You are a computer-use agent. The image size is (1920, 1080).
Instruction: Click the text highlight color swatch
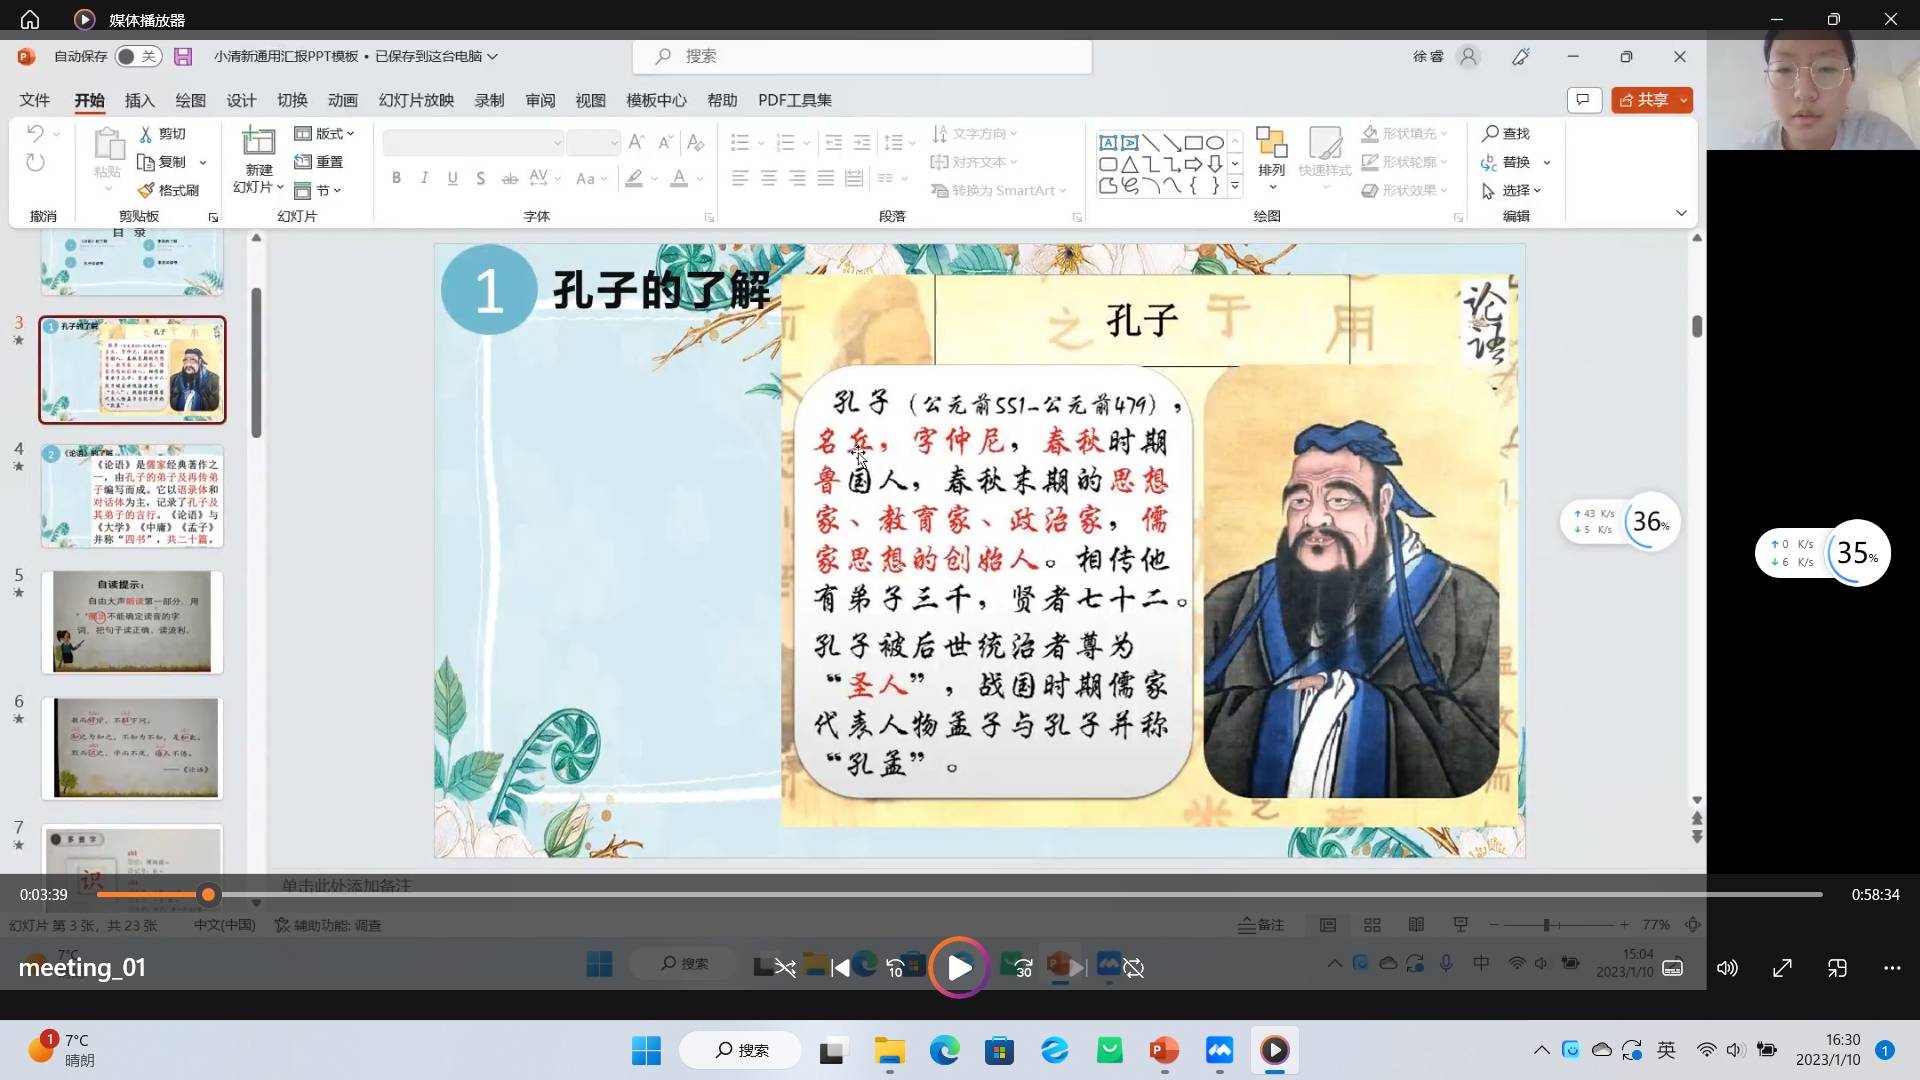[634, 178]
